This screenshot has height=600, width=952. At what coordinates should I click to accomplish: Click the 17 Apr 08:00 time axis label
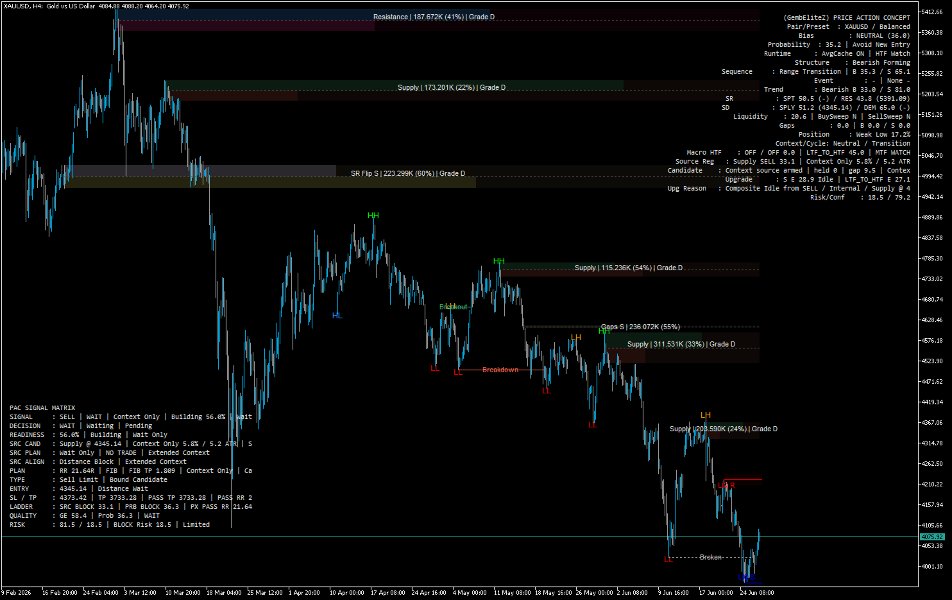pyautogui.click(x=387, y=593)
